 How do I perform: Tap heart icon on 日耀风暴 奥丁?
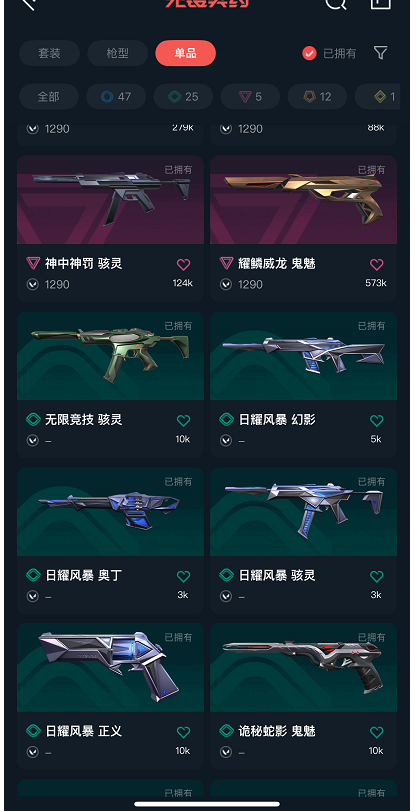(x=183, y=576)
